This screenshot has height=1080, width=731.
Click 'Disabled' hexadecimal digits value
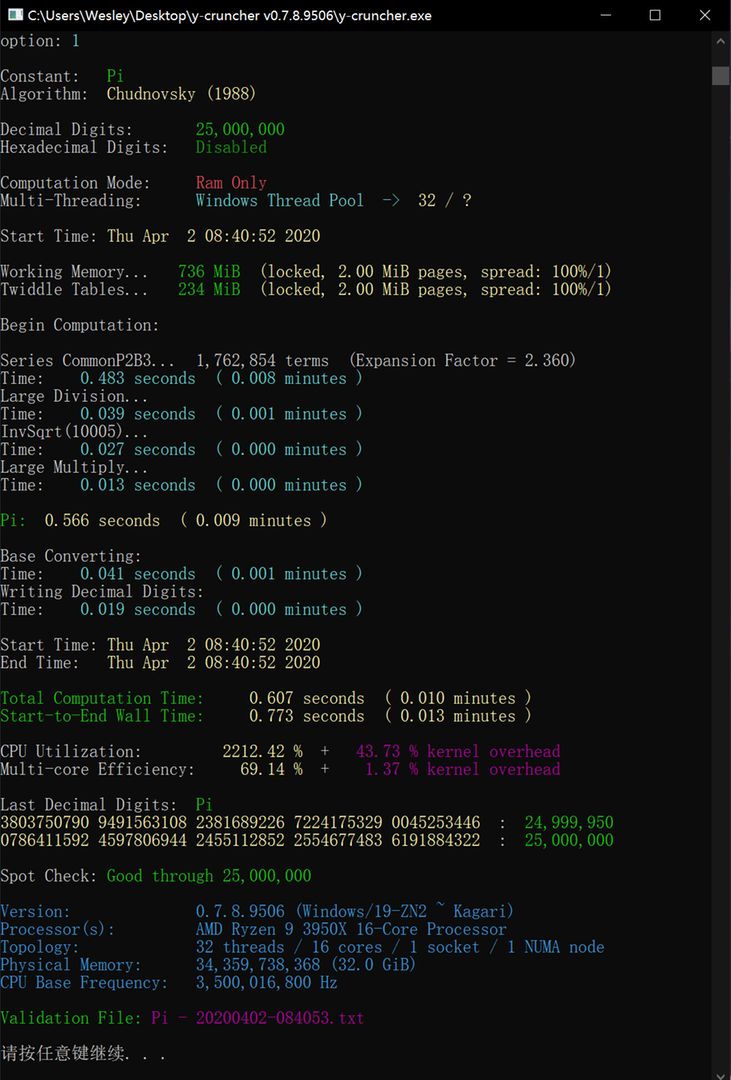pos(231,147)
